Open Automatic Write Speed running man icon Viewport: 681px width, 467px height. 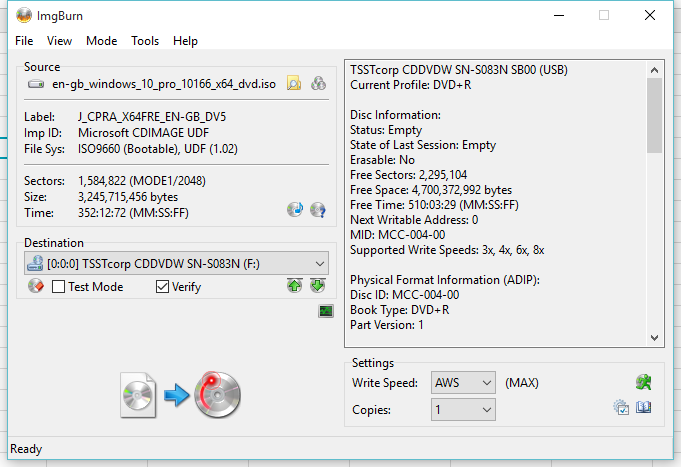point(644,382)
